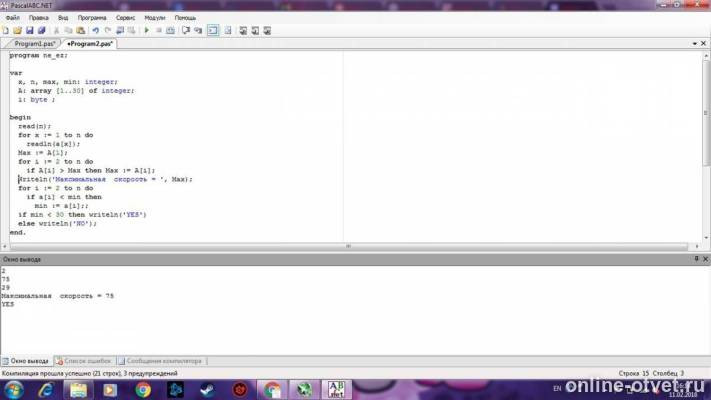
Task: Click the last toolbar icon on the right
Action: [x=267, y=30]
